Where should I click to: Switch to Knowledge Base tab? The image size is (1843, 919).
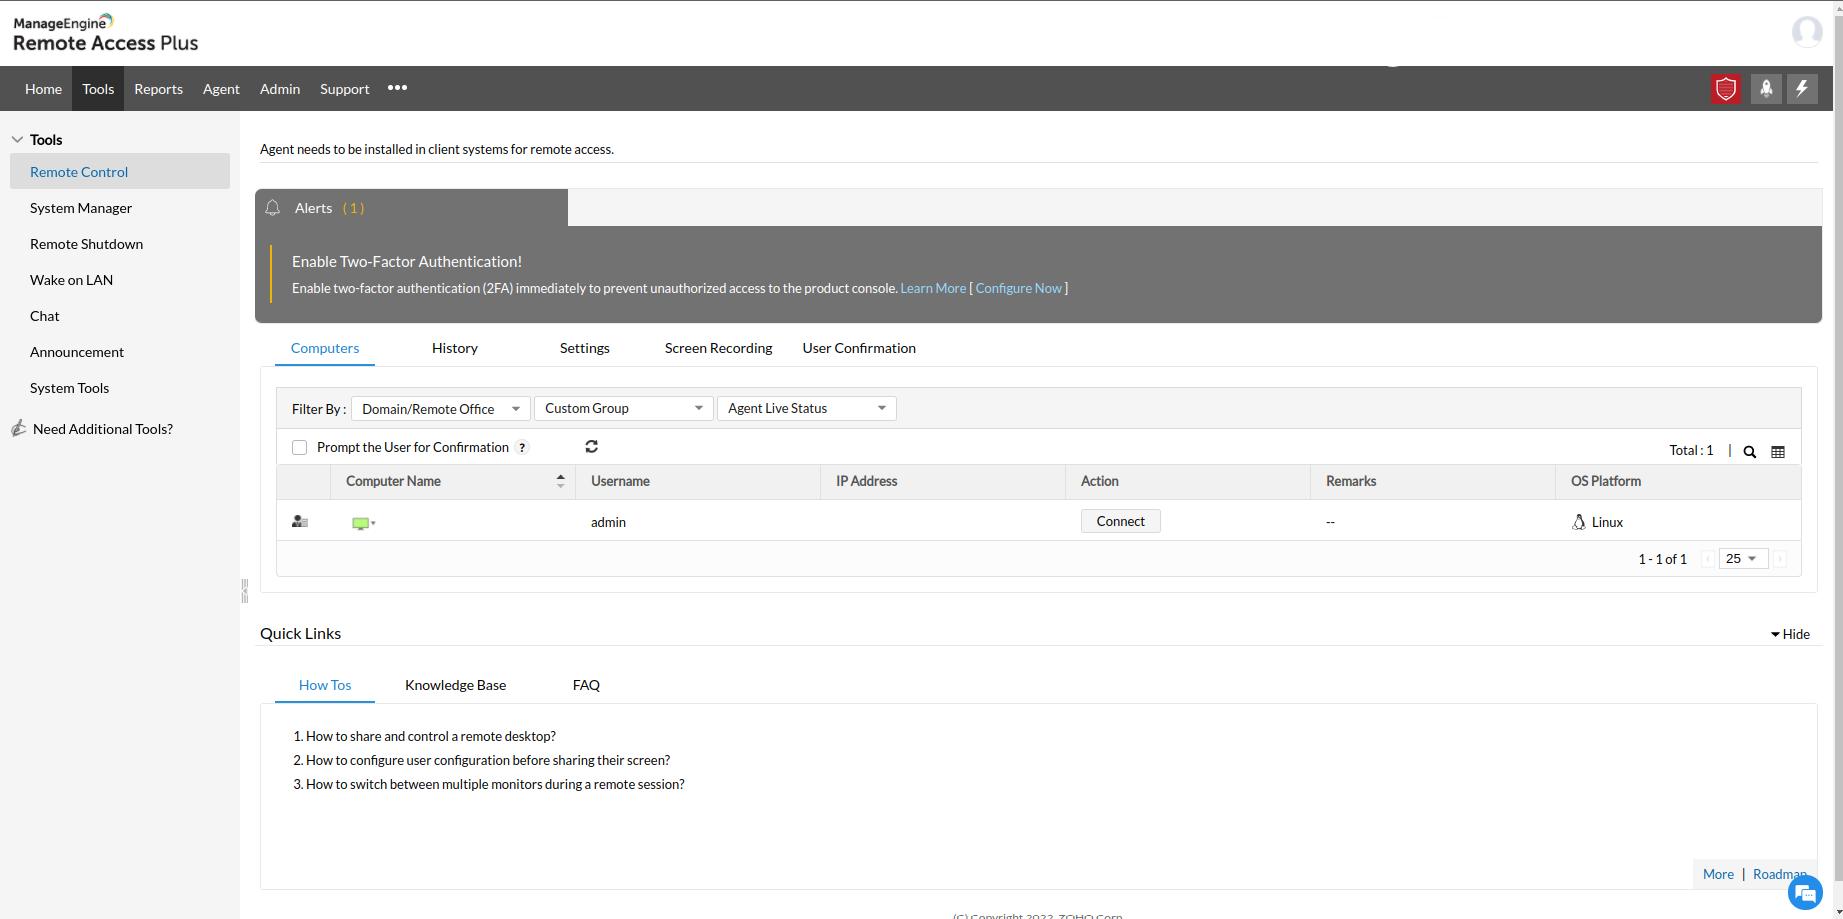456,685
